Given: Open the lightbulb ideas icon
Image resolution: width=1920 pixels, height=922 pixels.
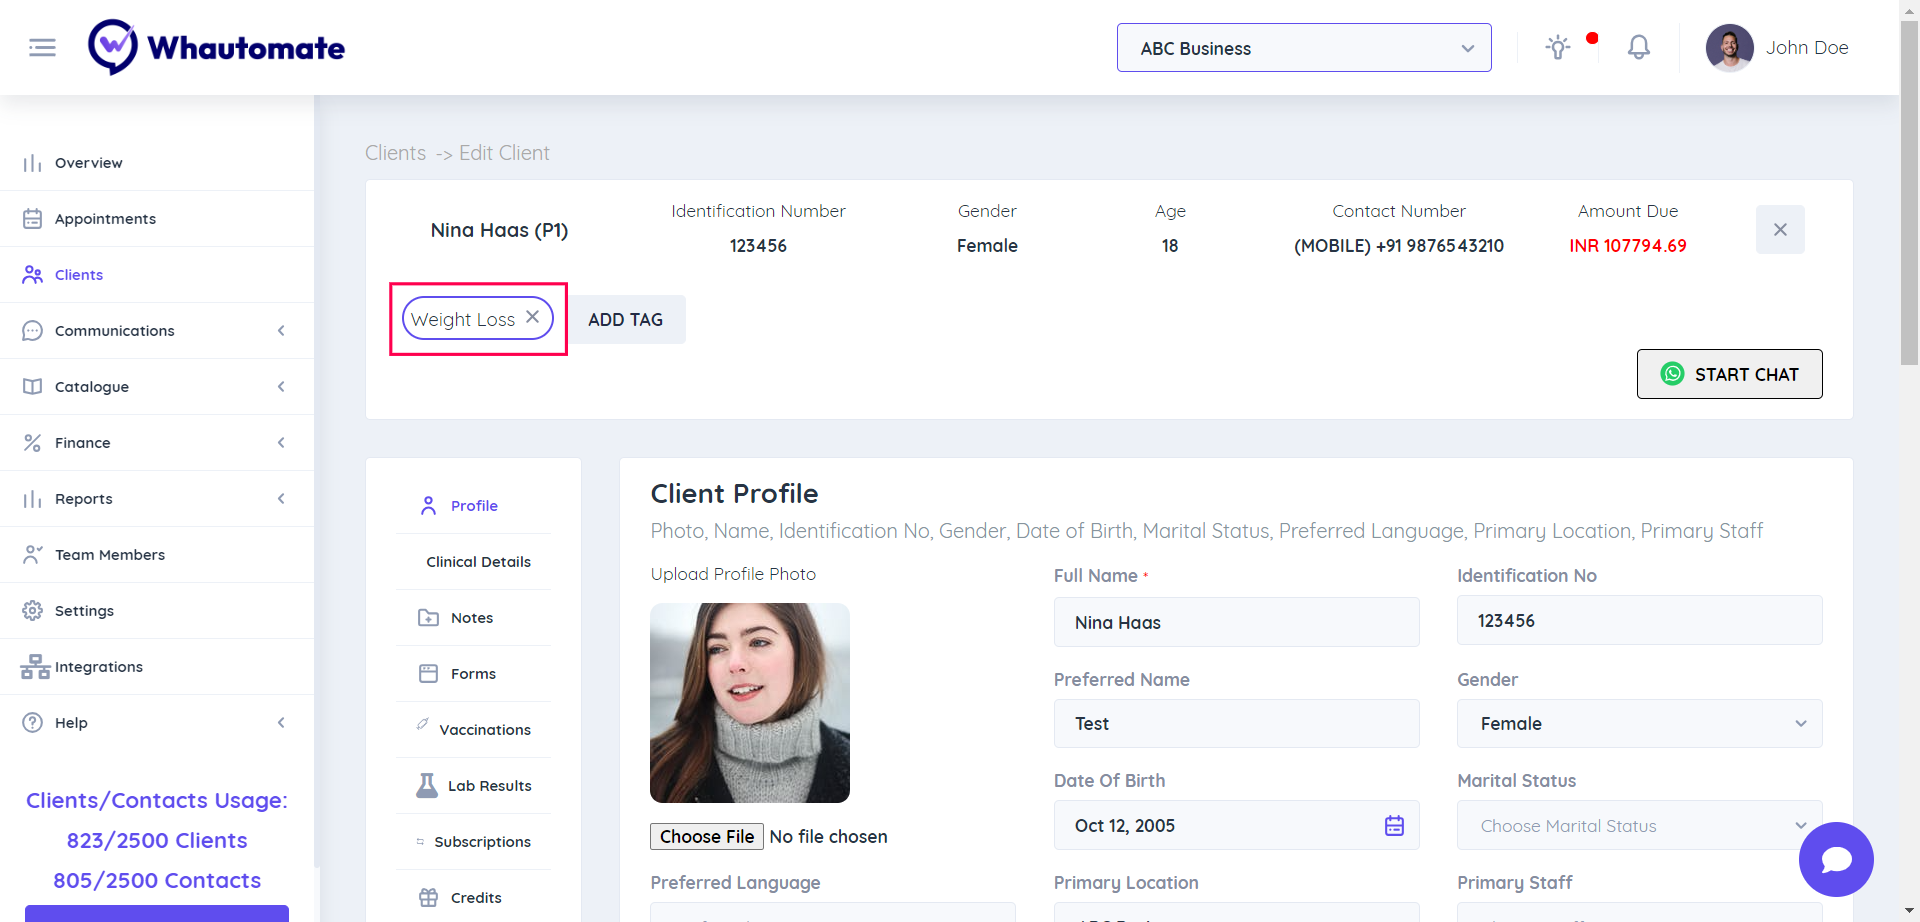Looking at the screenshot, I should point(1557,47).
